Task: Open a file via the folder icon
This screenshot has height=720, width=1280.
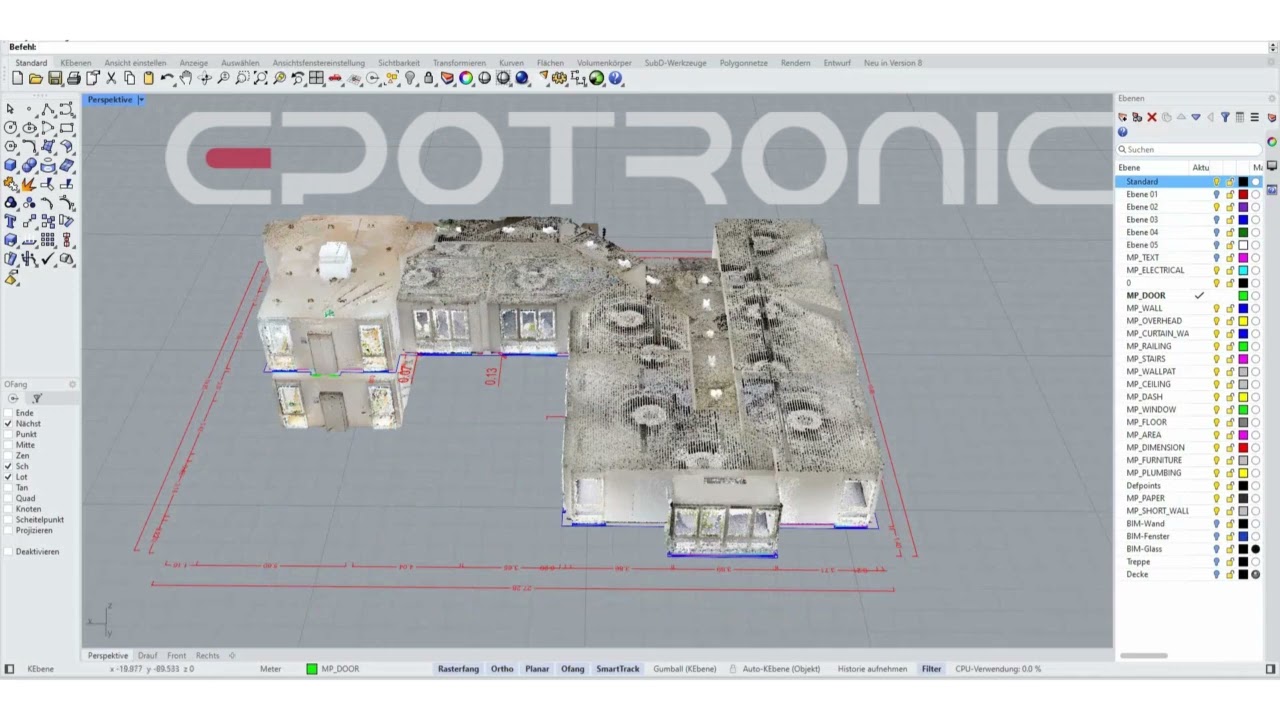Action: pyautogui.click(x=35, y=78)
